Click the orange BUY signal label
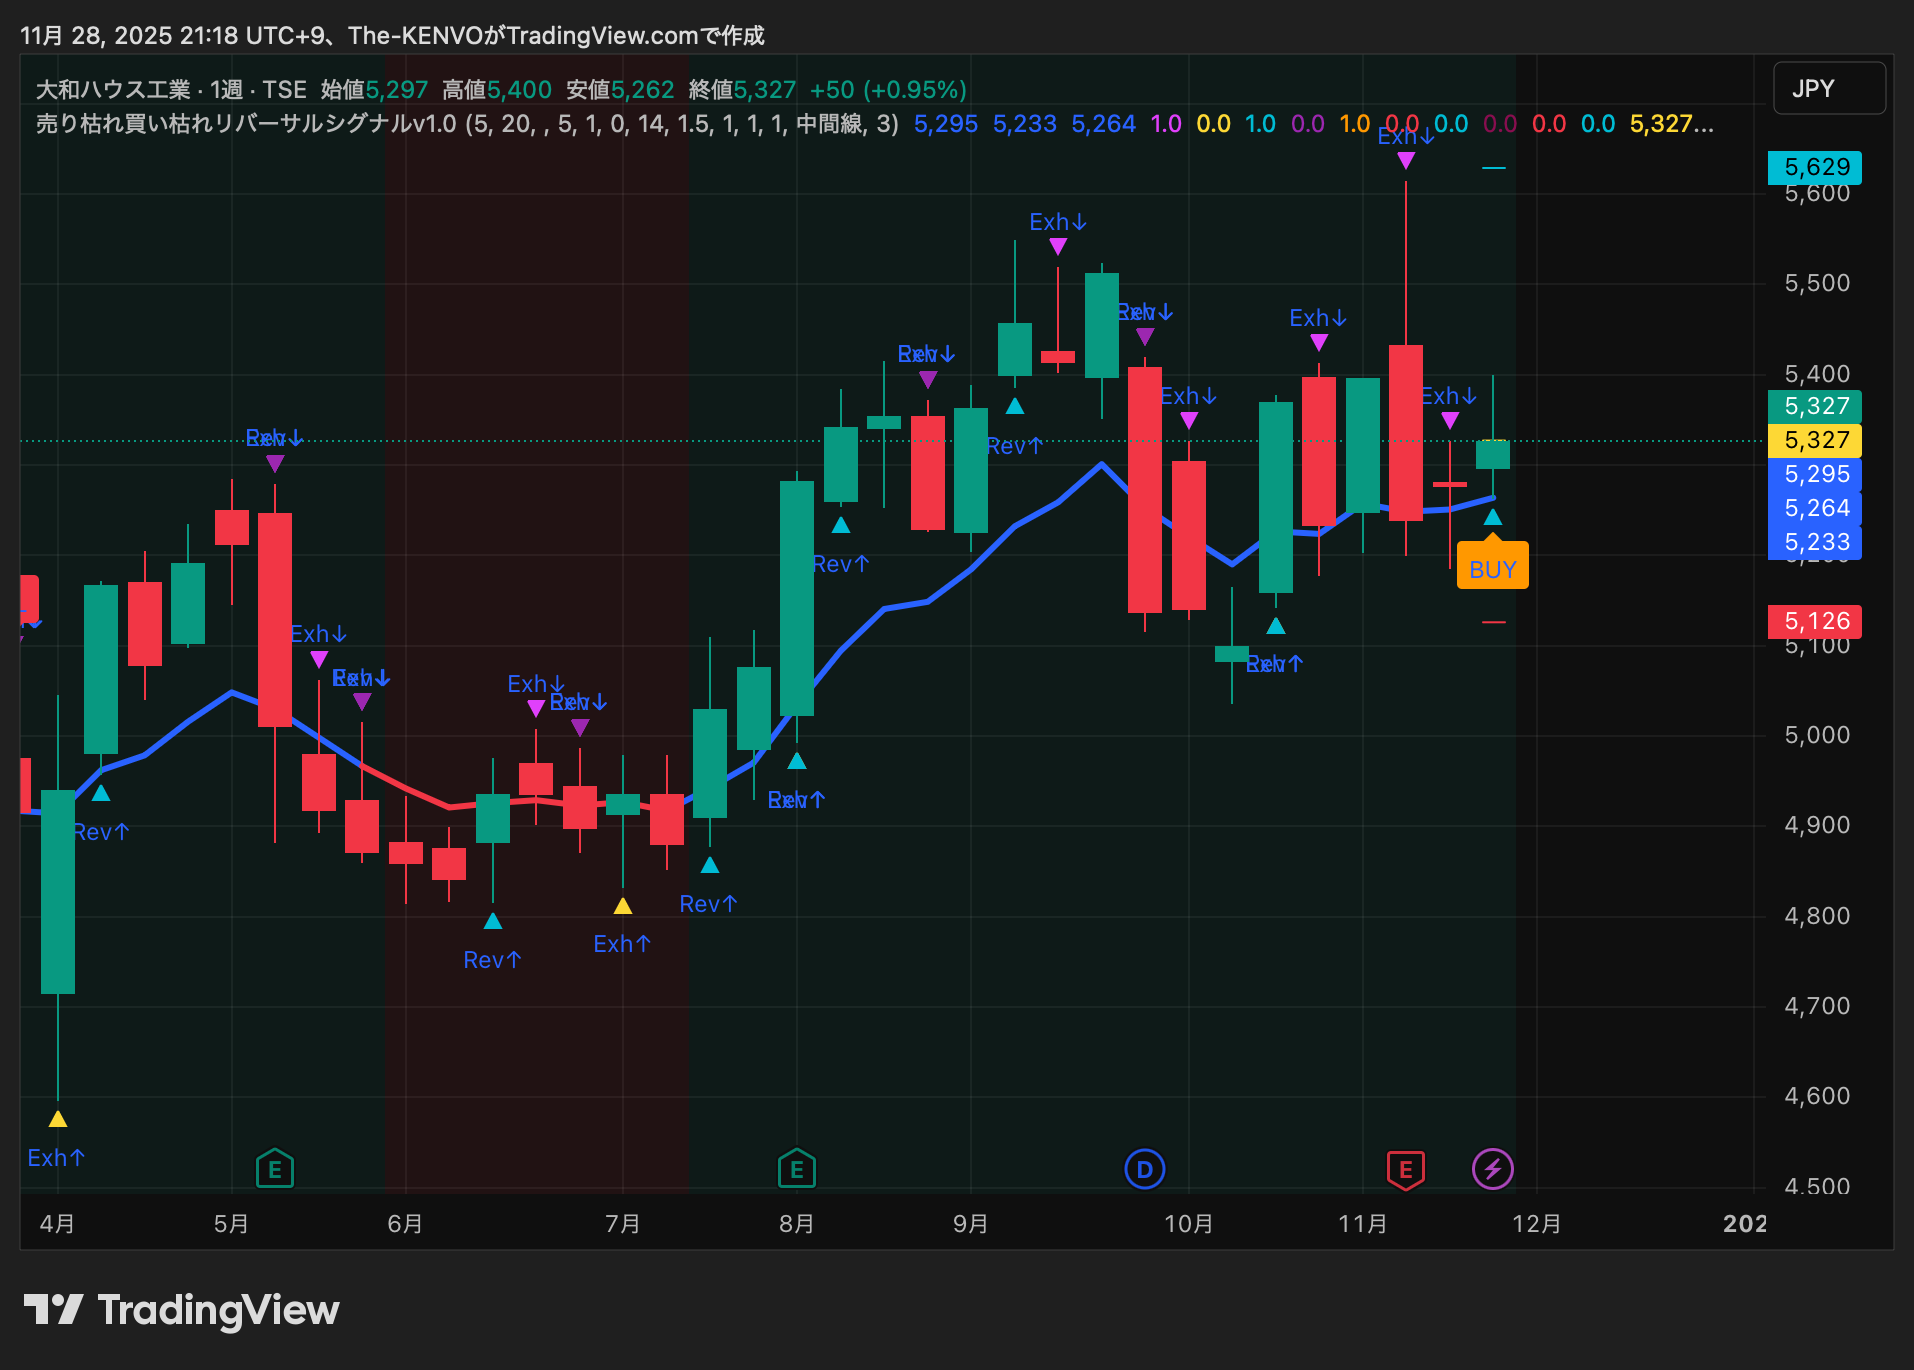The height and width of the screenshot is (1370, 1914). click(1492, 568)
